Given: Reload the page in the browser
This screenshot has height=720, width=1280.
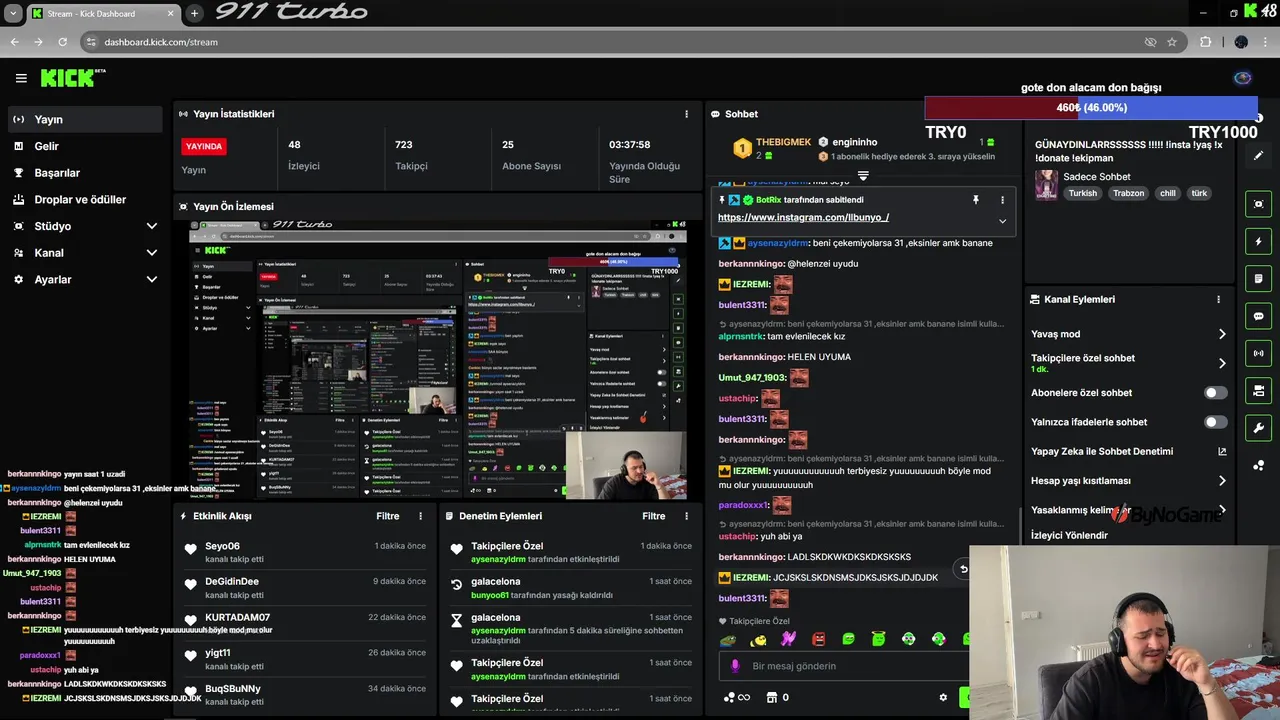Looking at the screenshot, I should pos(62,42).
